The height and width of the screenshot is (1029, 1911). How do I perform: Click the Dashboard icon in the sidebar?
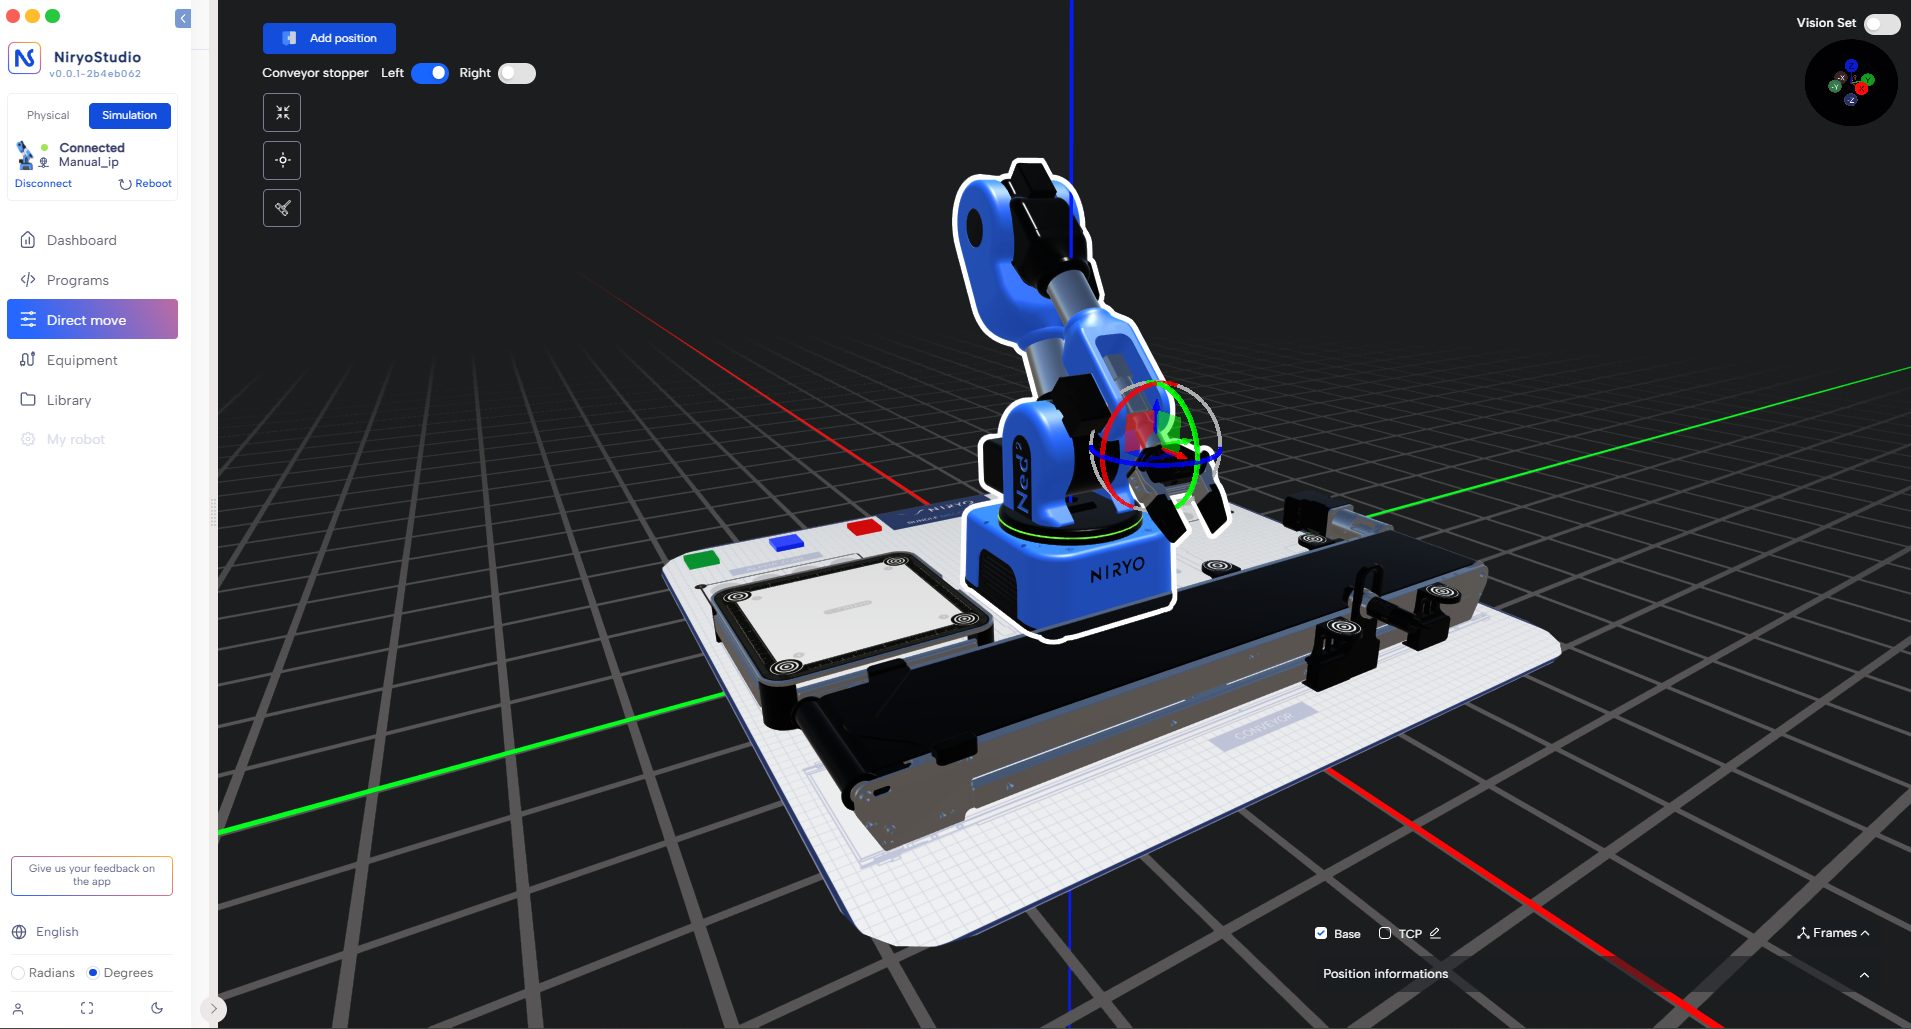27,239
